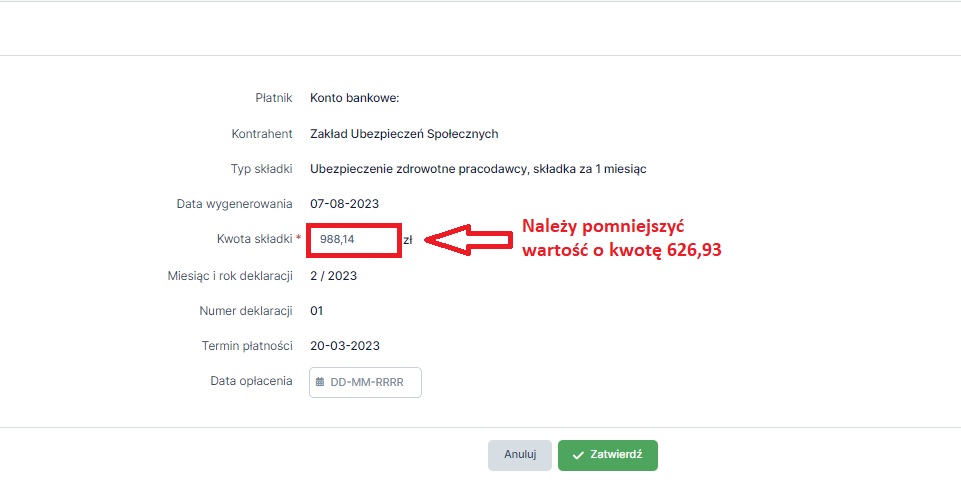Click the red arrow pointing at the amount
Screen dimensions: 961x483
coord(468,240)
